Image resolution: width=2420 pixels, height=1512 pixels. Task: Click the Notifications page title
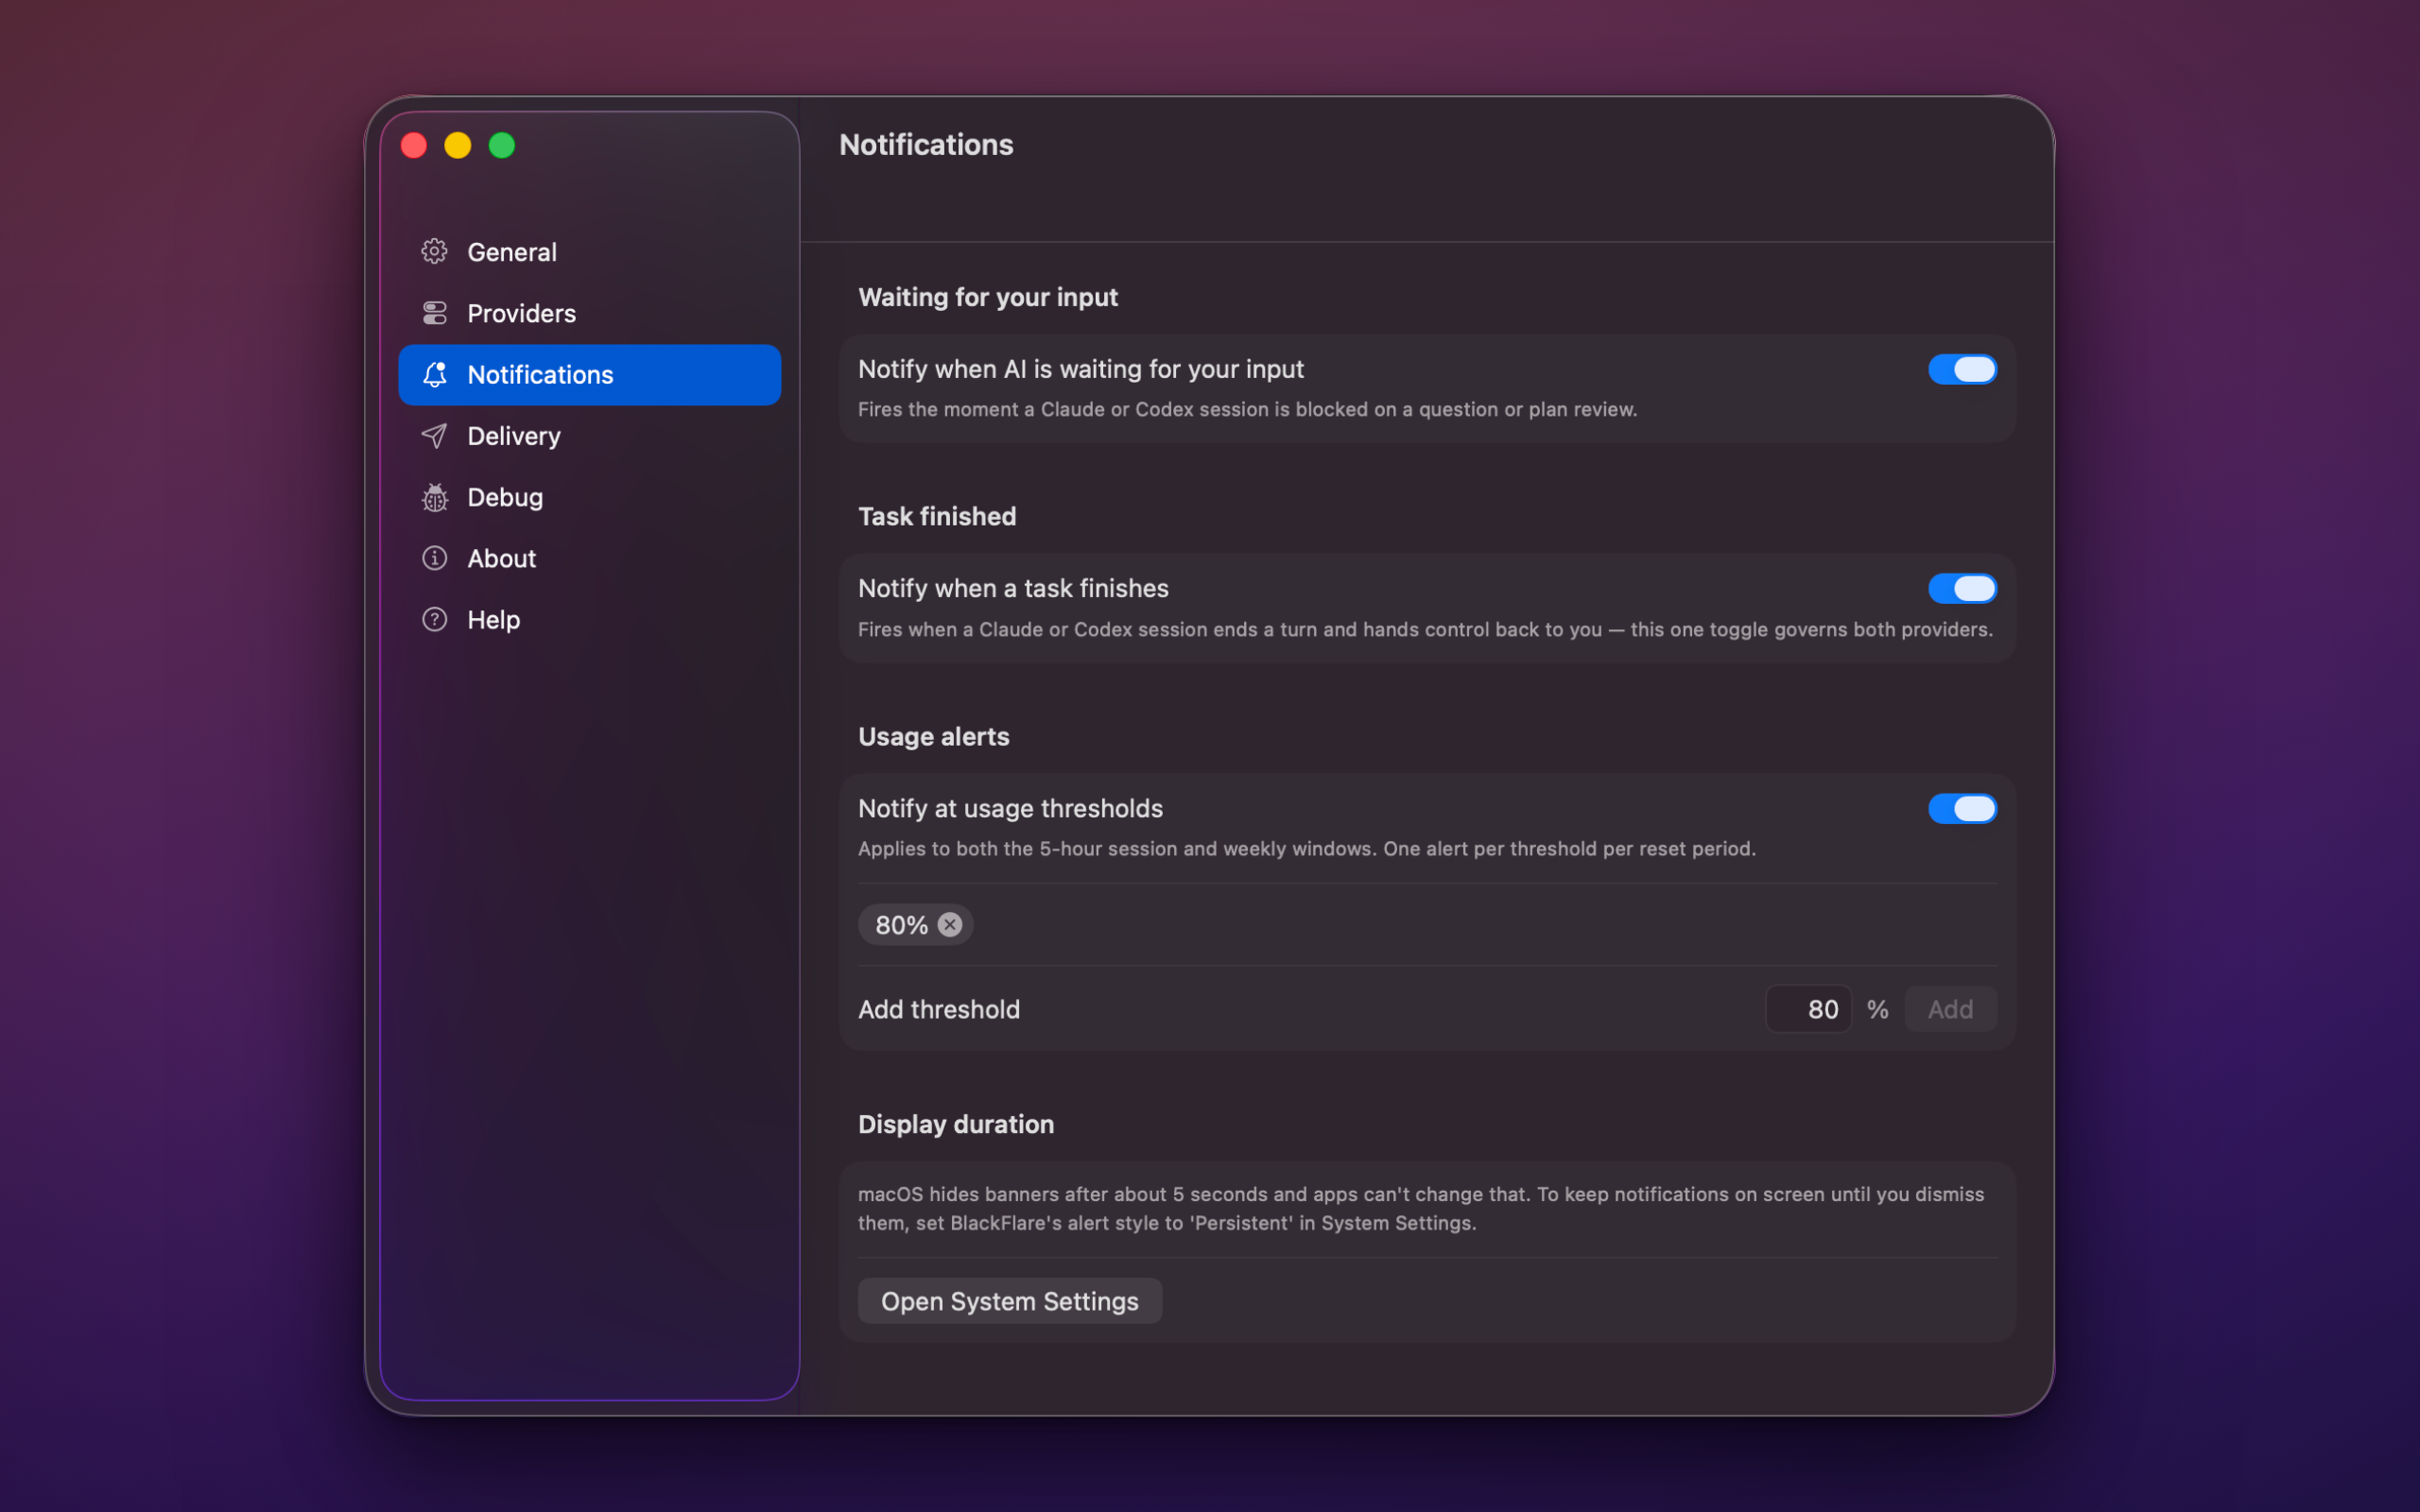click(926, 145)
